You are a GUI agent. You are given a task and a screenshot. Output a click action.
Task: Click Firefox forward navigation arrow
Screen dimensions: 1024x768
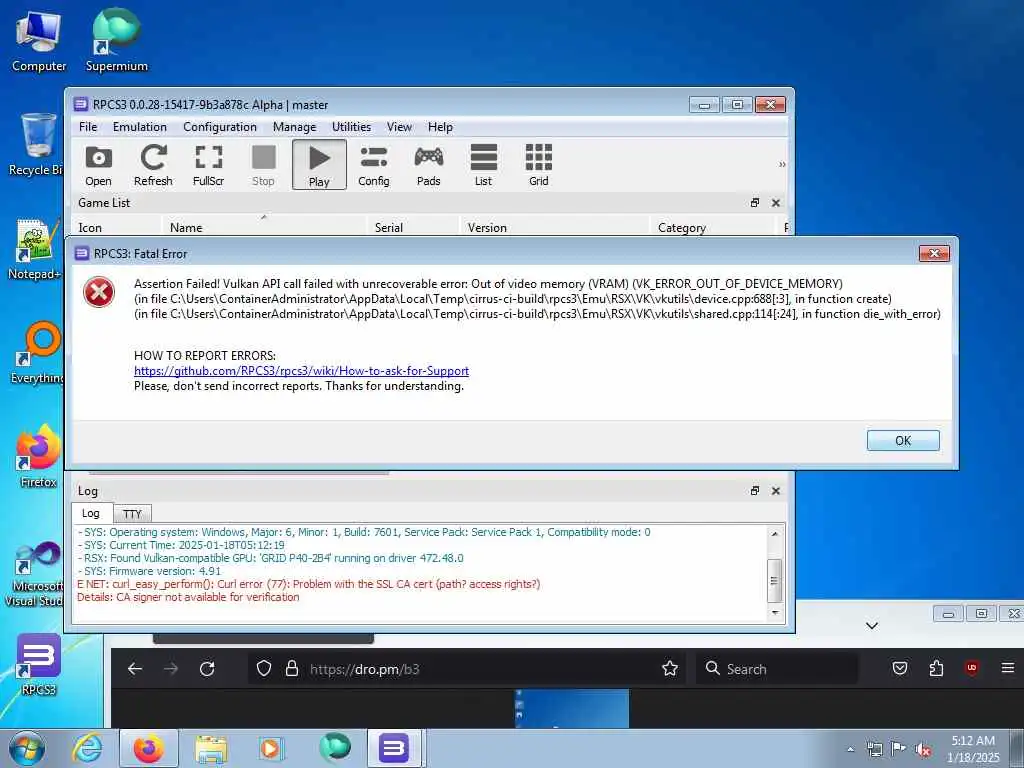(171, 669)
